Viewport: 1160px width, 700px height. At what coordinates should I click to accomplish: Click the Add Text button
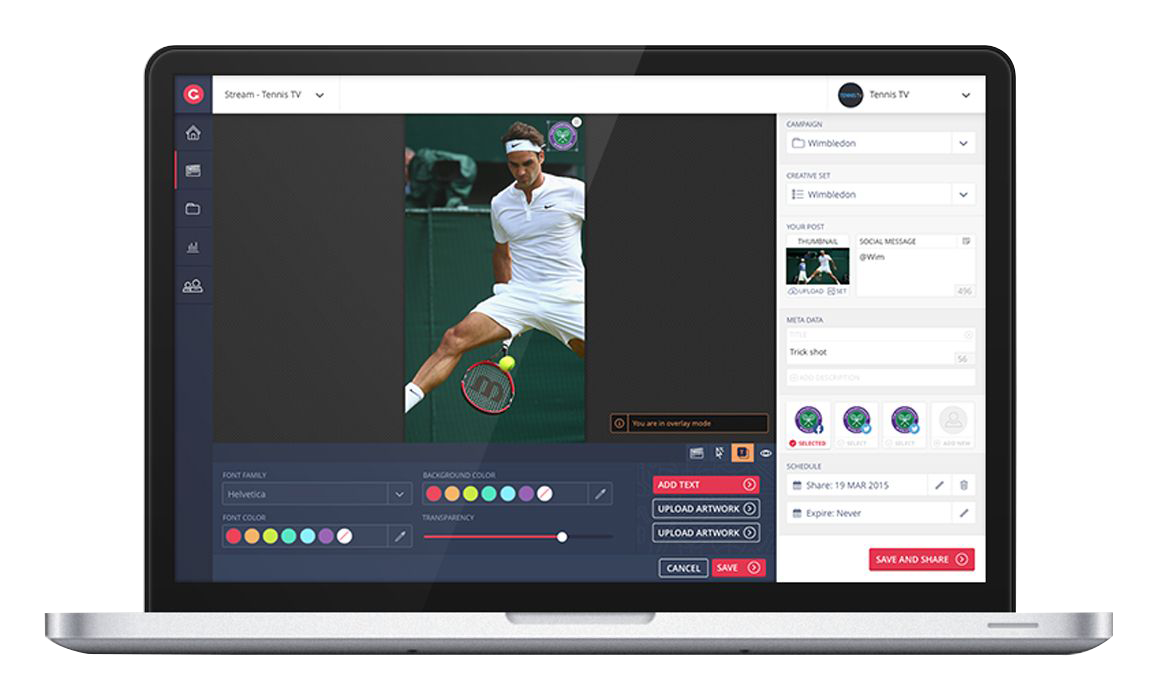pos(706,485)
